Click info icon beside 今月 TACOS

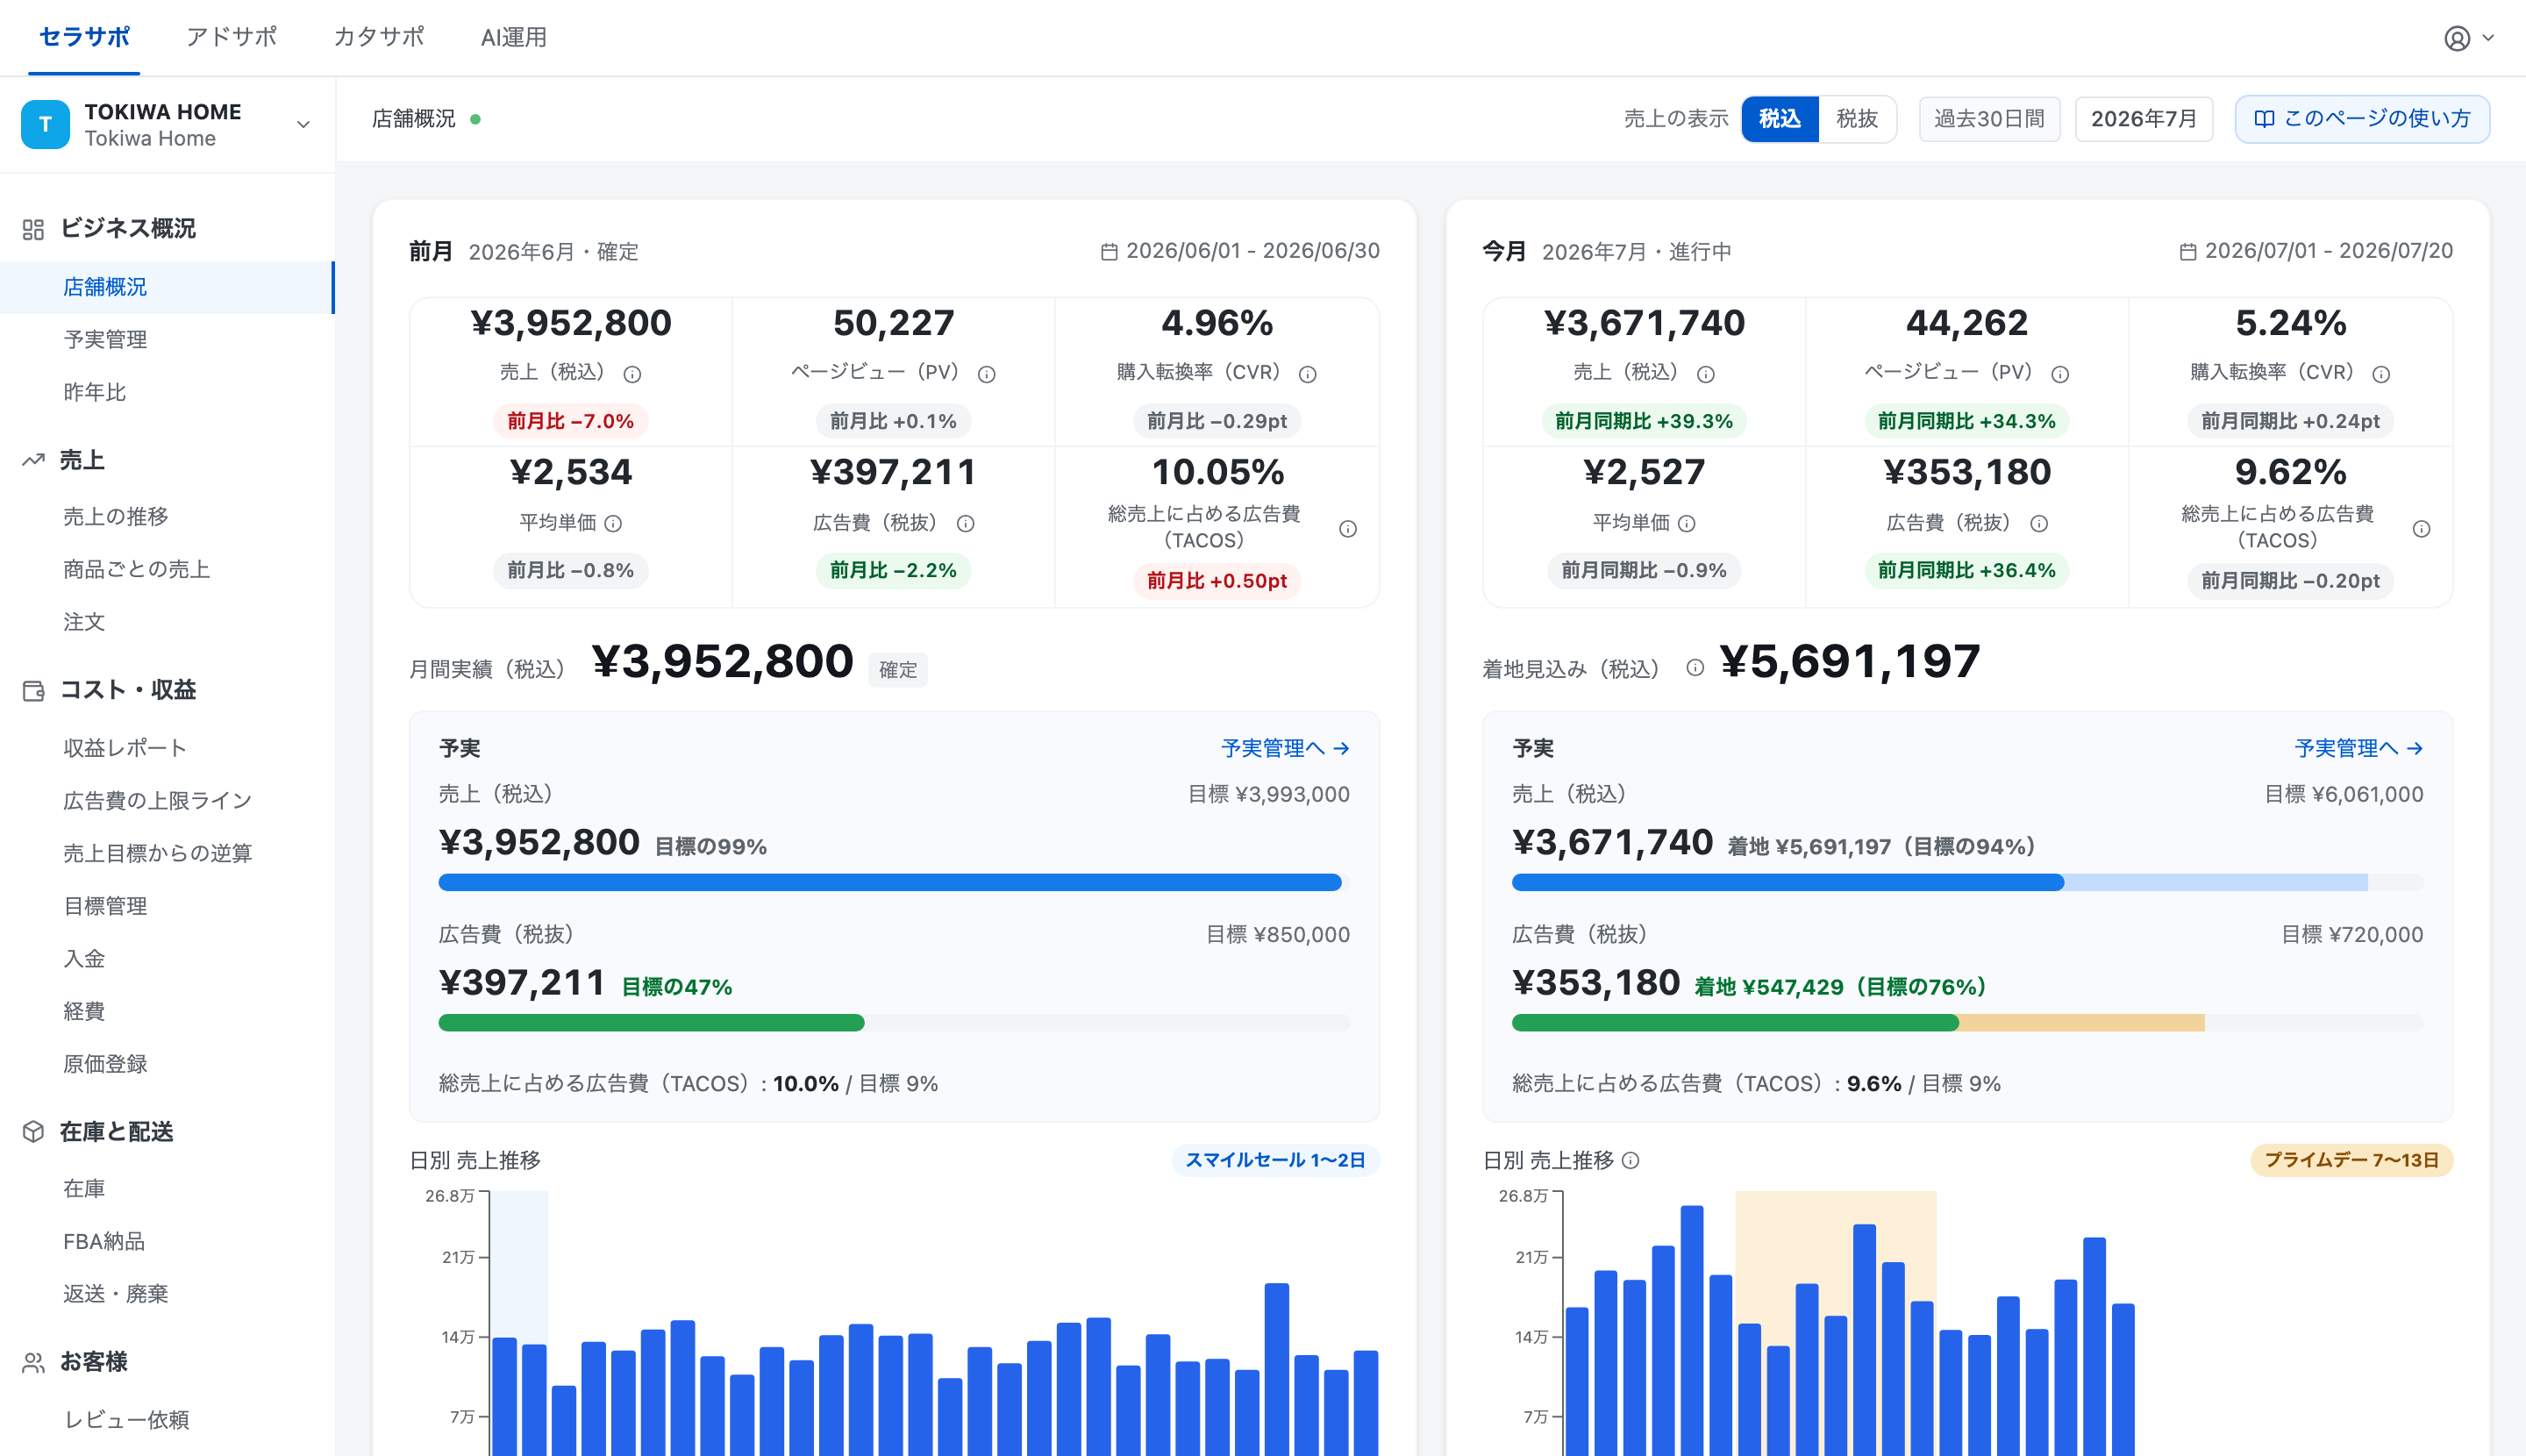click(x=2421, y=528)
